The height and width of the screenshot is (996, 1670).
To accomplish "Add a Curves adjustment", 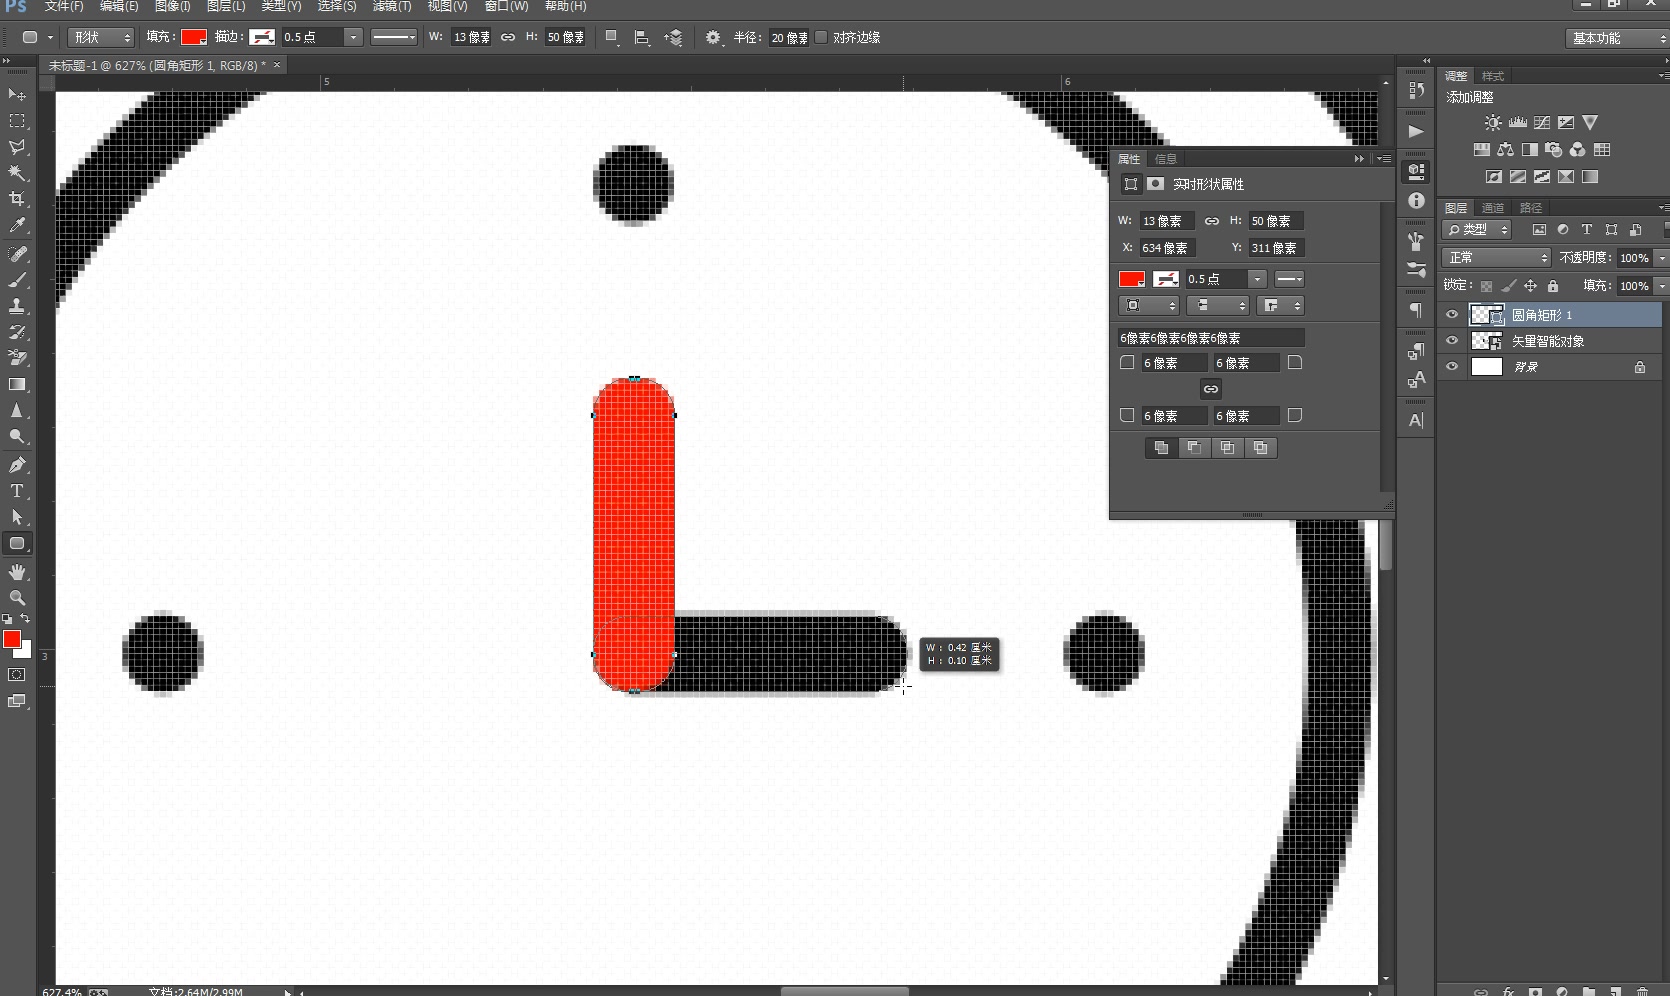I will [x=1542, y=123].
